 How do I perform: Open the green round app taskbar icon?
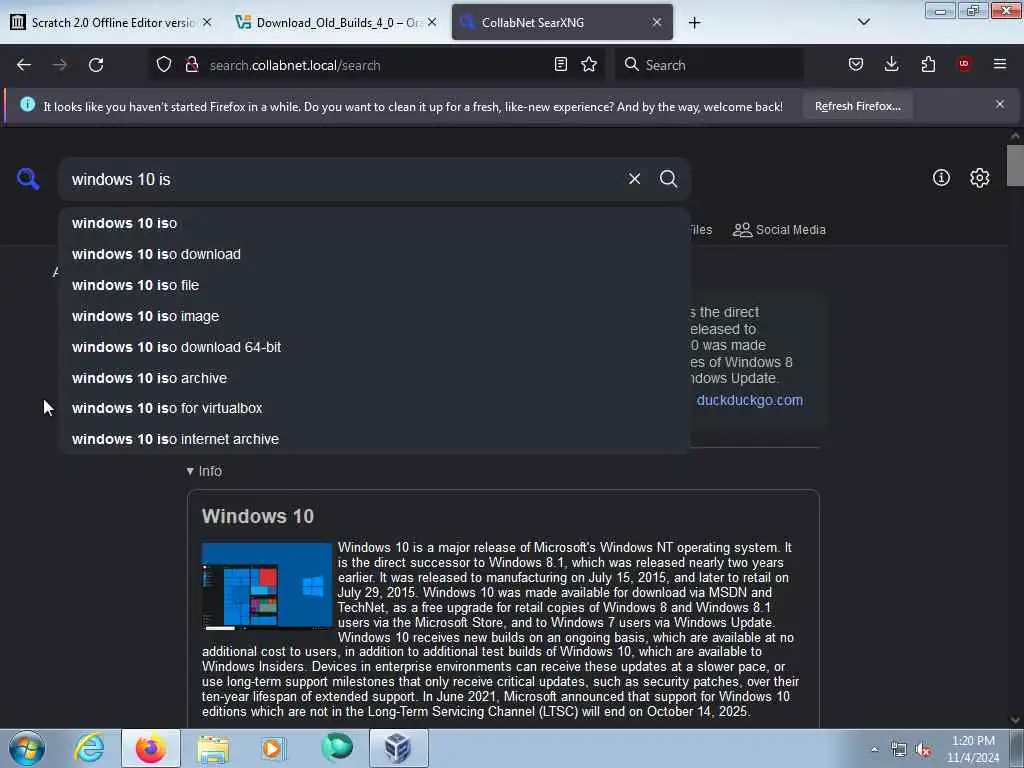click(336, 748)
